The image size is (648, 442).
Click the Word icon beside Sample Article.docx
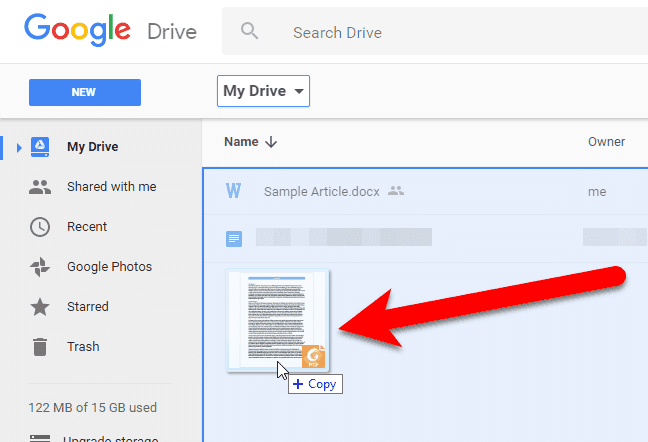pos(233,191)
